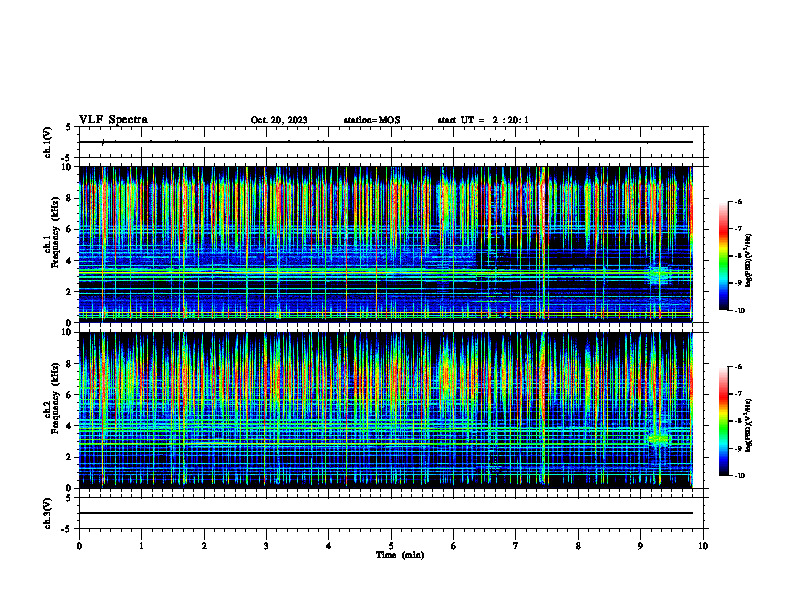Click the "7" tick label on time axis

point(516,546)
